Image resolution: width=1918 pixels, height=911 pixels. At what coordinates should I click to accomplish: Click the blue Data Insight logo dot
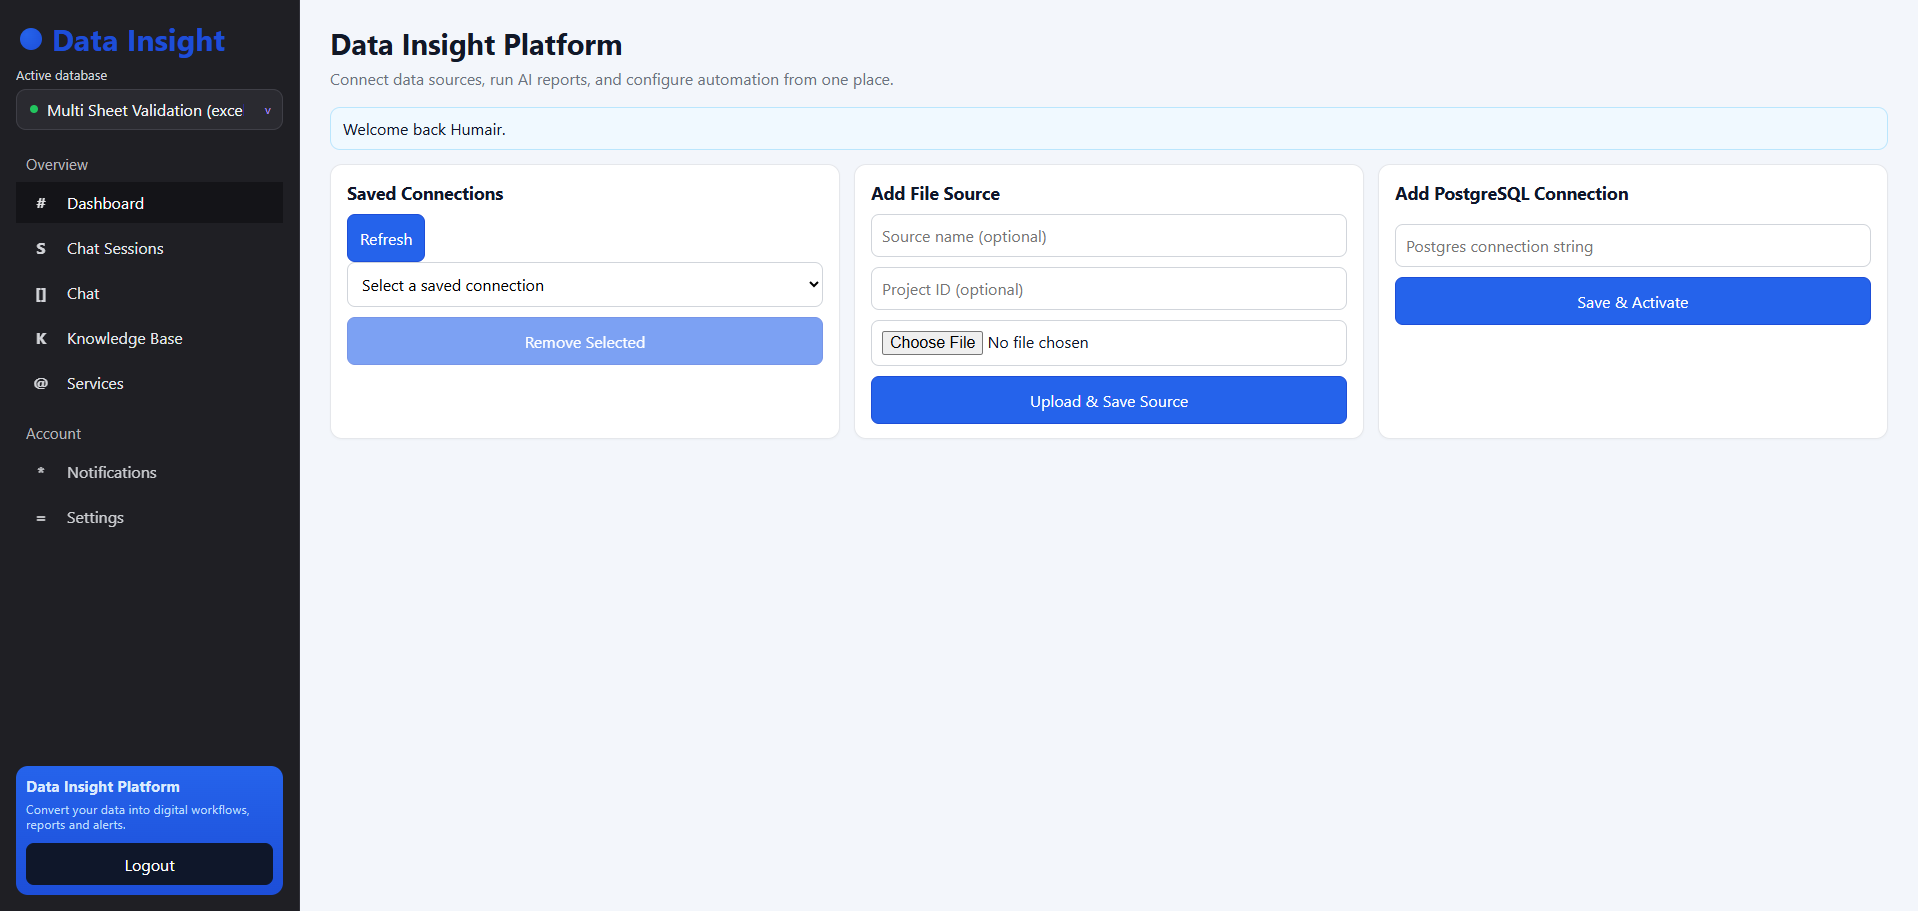(x=31, y=39)
